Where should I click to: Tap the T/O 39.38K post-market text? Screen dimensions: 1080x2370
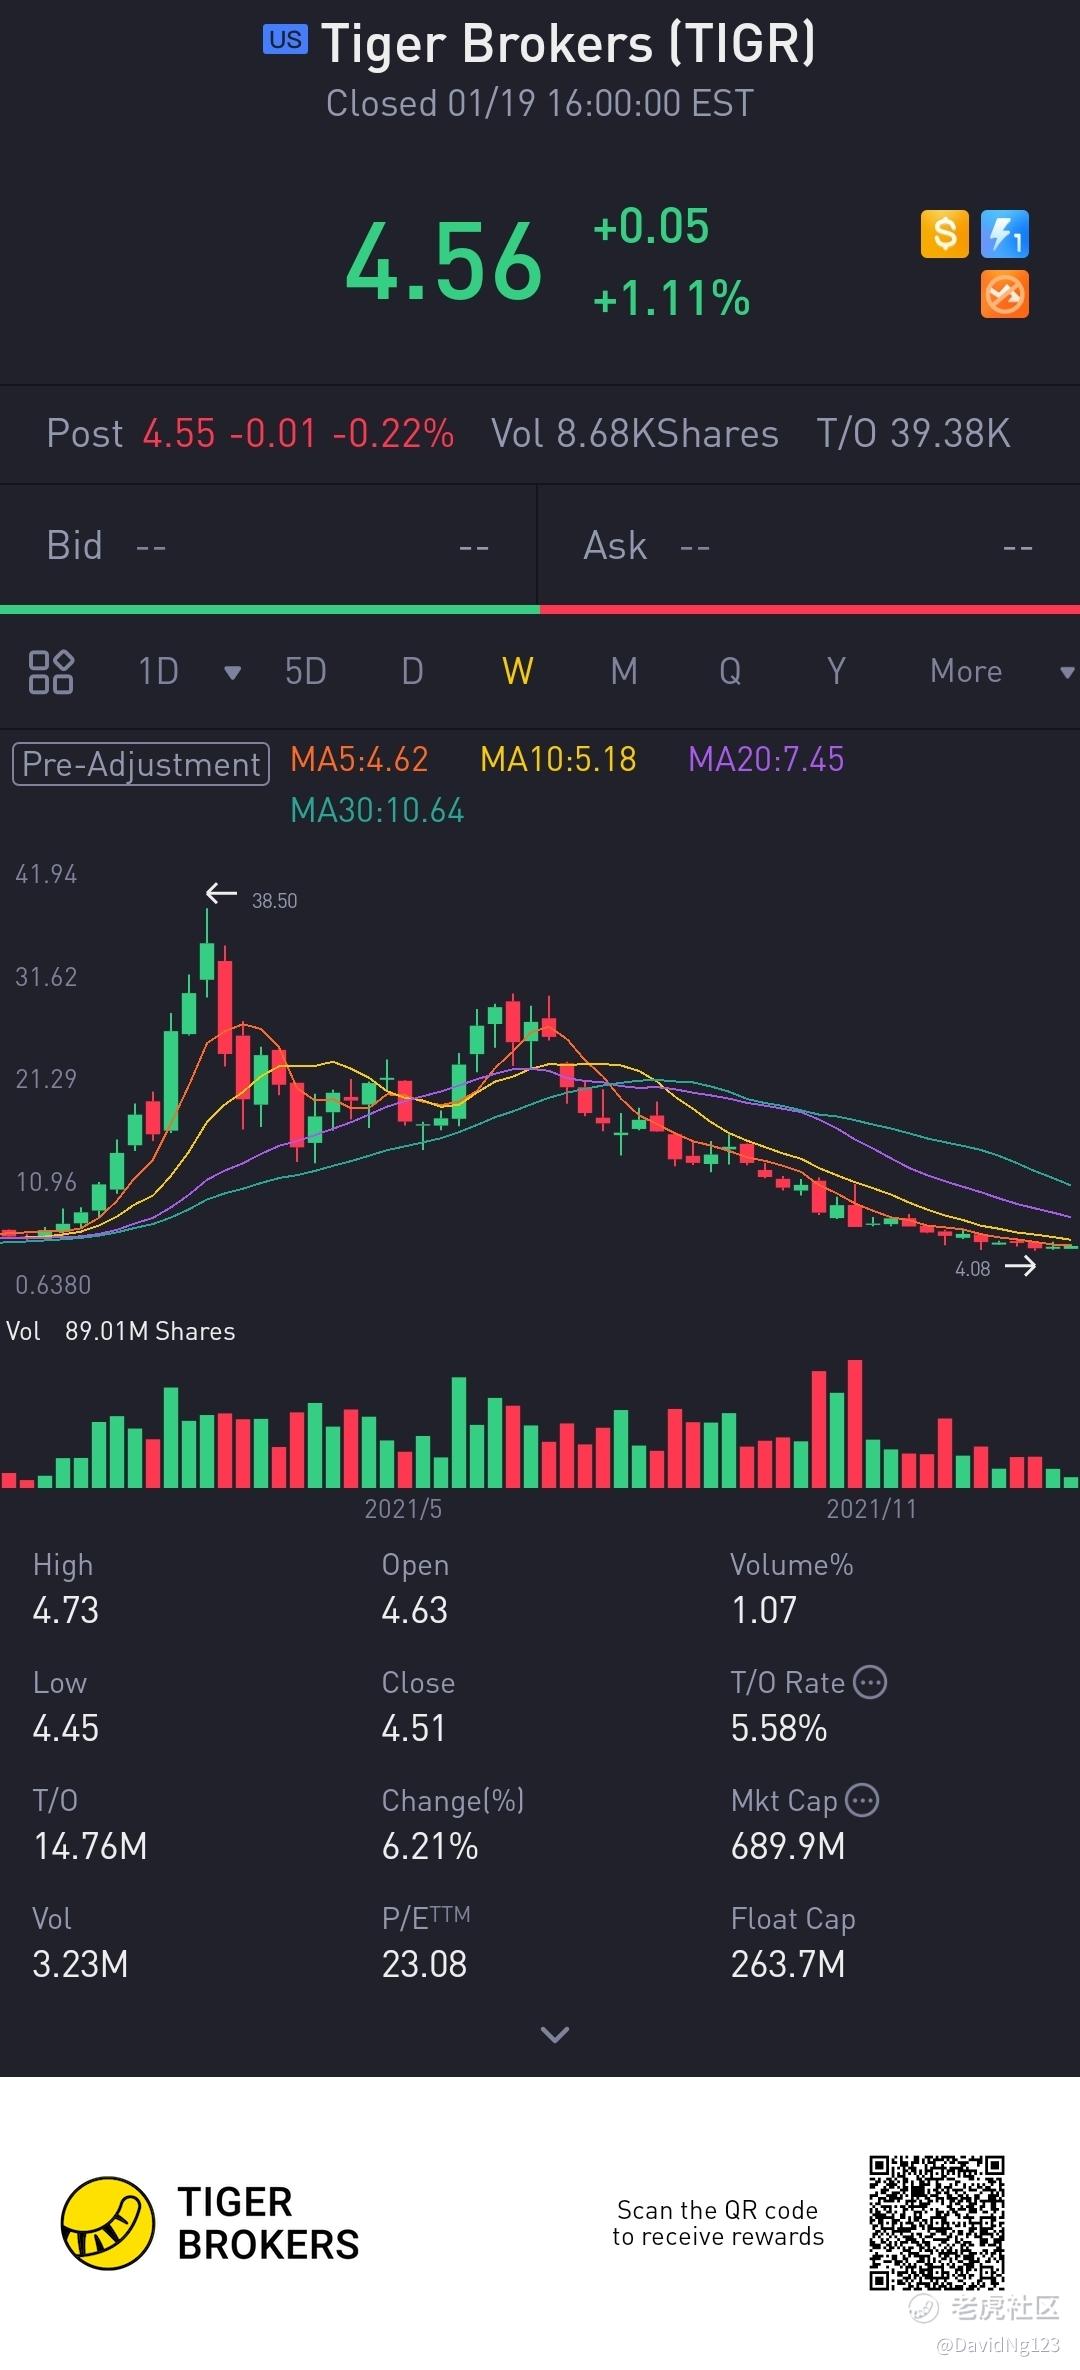click(x=913, y=434)
